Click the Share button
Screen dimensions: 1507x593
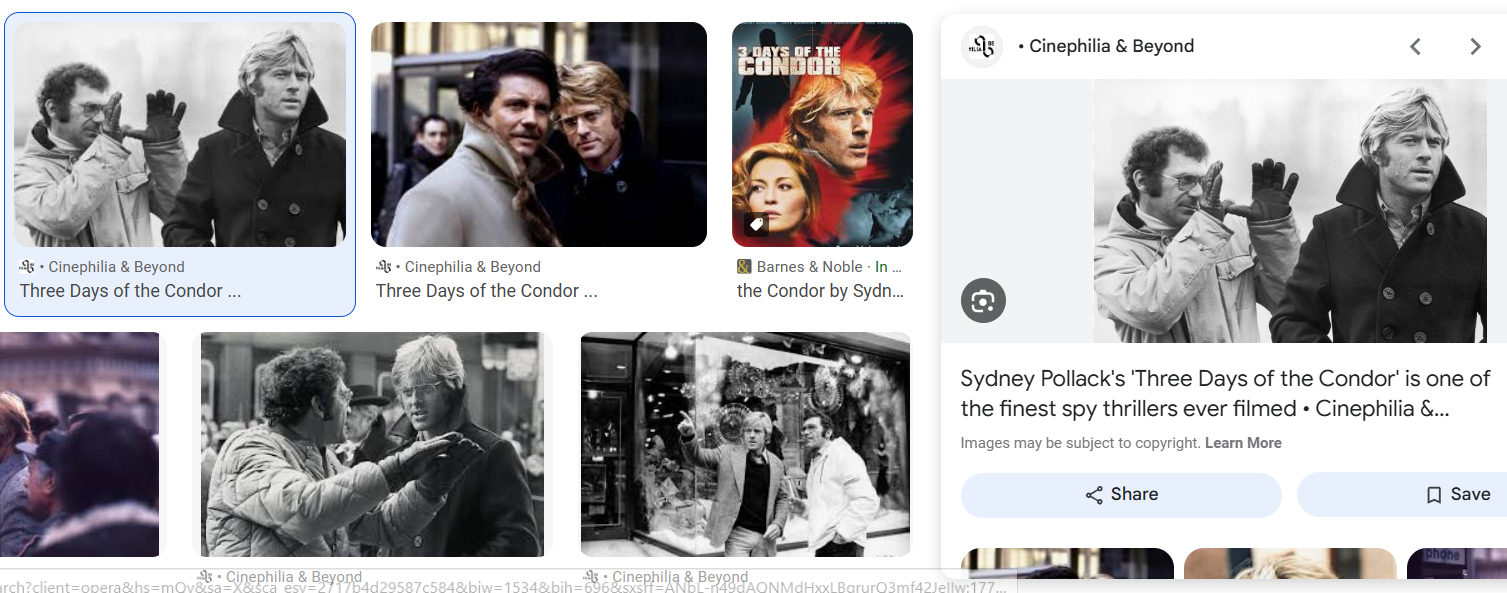1121,495
